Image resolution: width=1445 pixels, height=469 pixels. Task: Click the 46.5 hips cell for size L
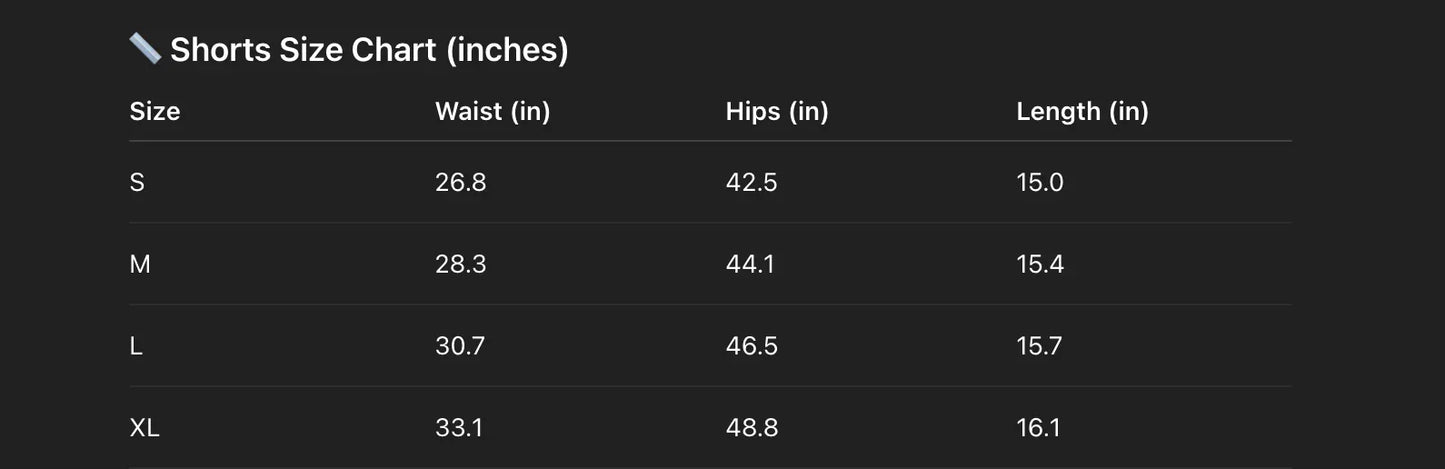tap(751, 346)
